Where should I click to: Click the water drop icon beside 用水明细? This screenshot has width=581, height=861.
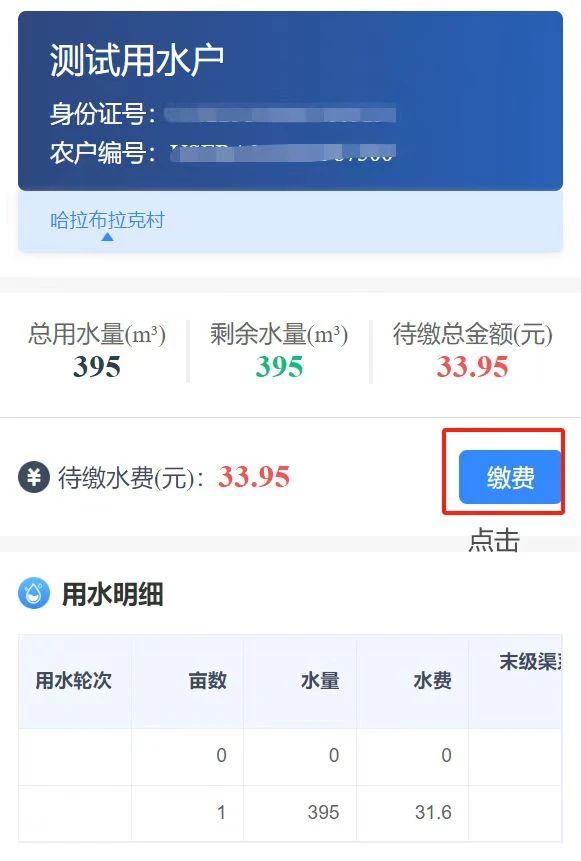pyautogui.click(x=34, y=593)
